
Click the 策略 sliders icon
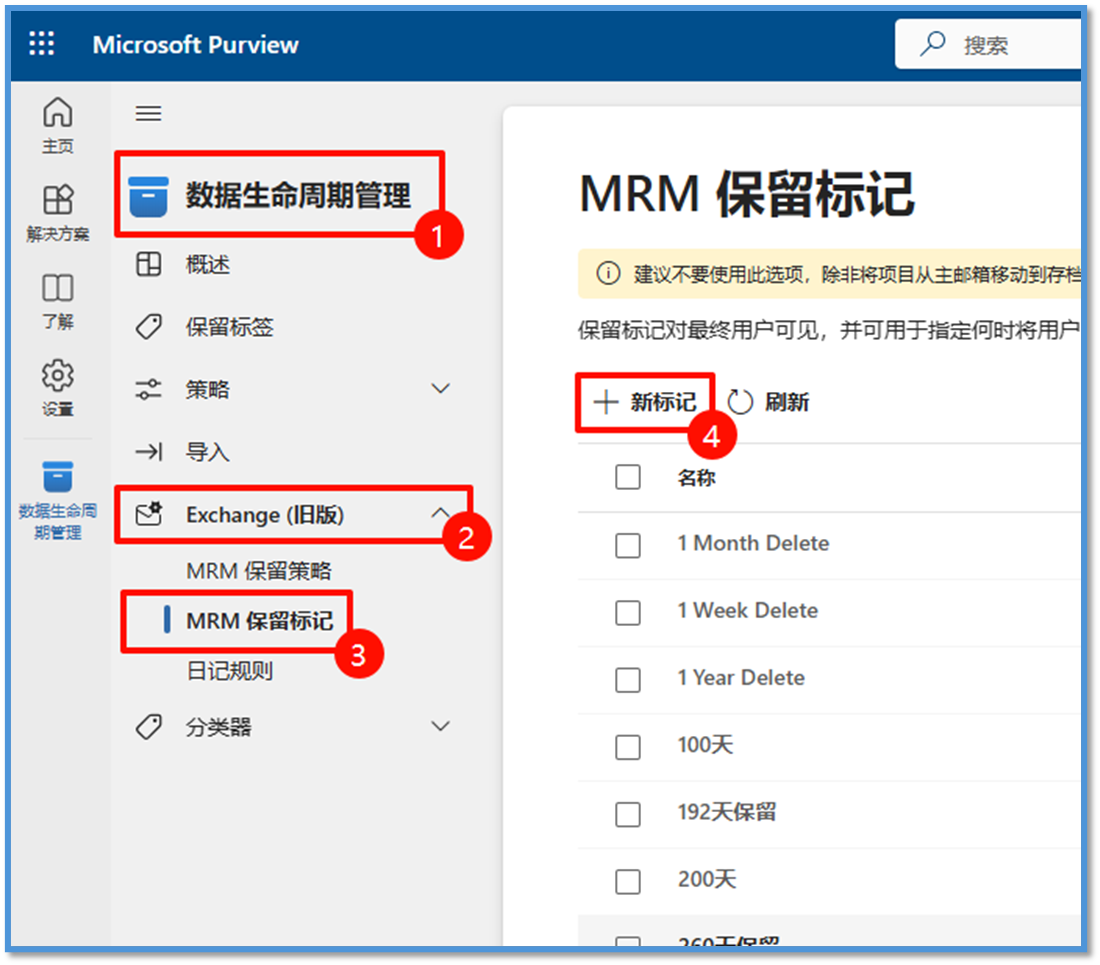[149, 389]
